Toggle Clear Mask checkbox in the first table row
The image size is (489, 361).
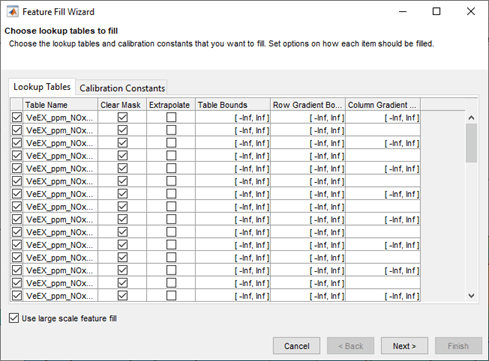click(123, 117)
